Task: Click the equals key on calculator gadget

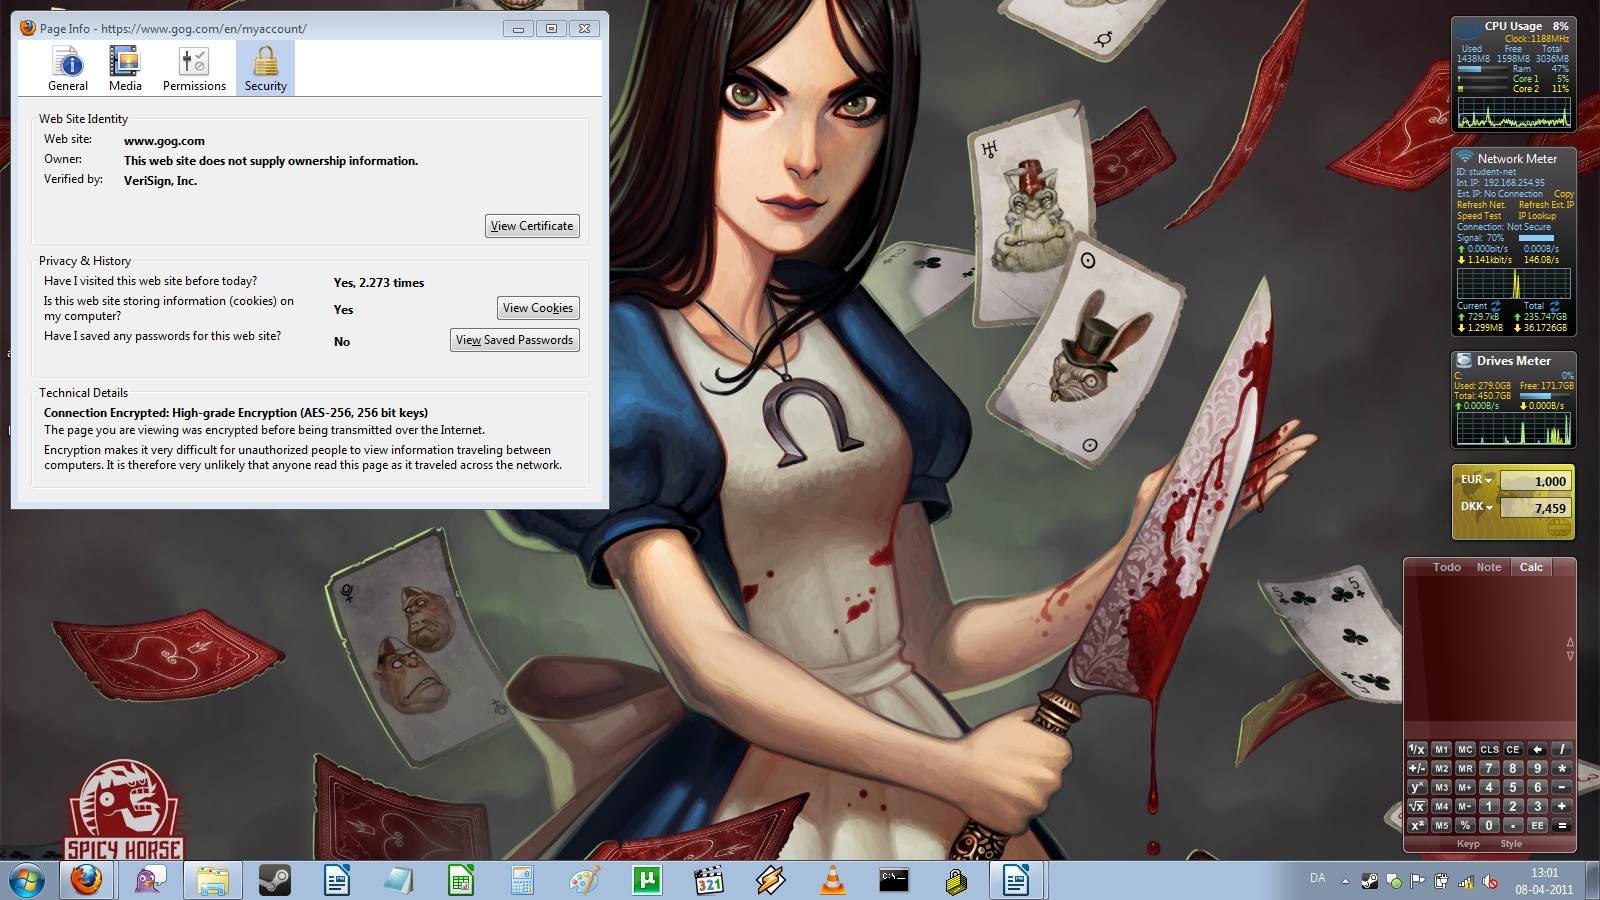Action: 1561,825
